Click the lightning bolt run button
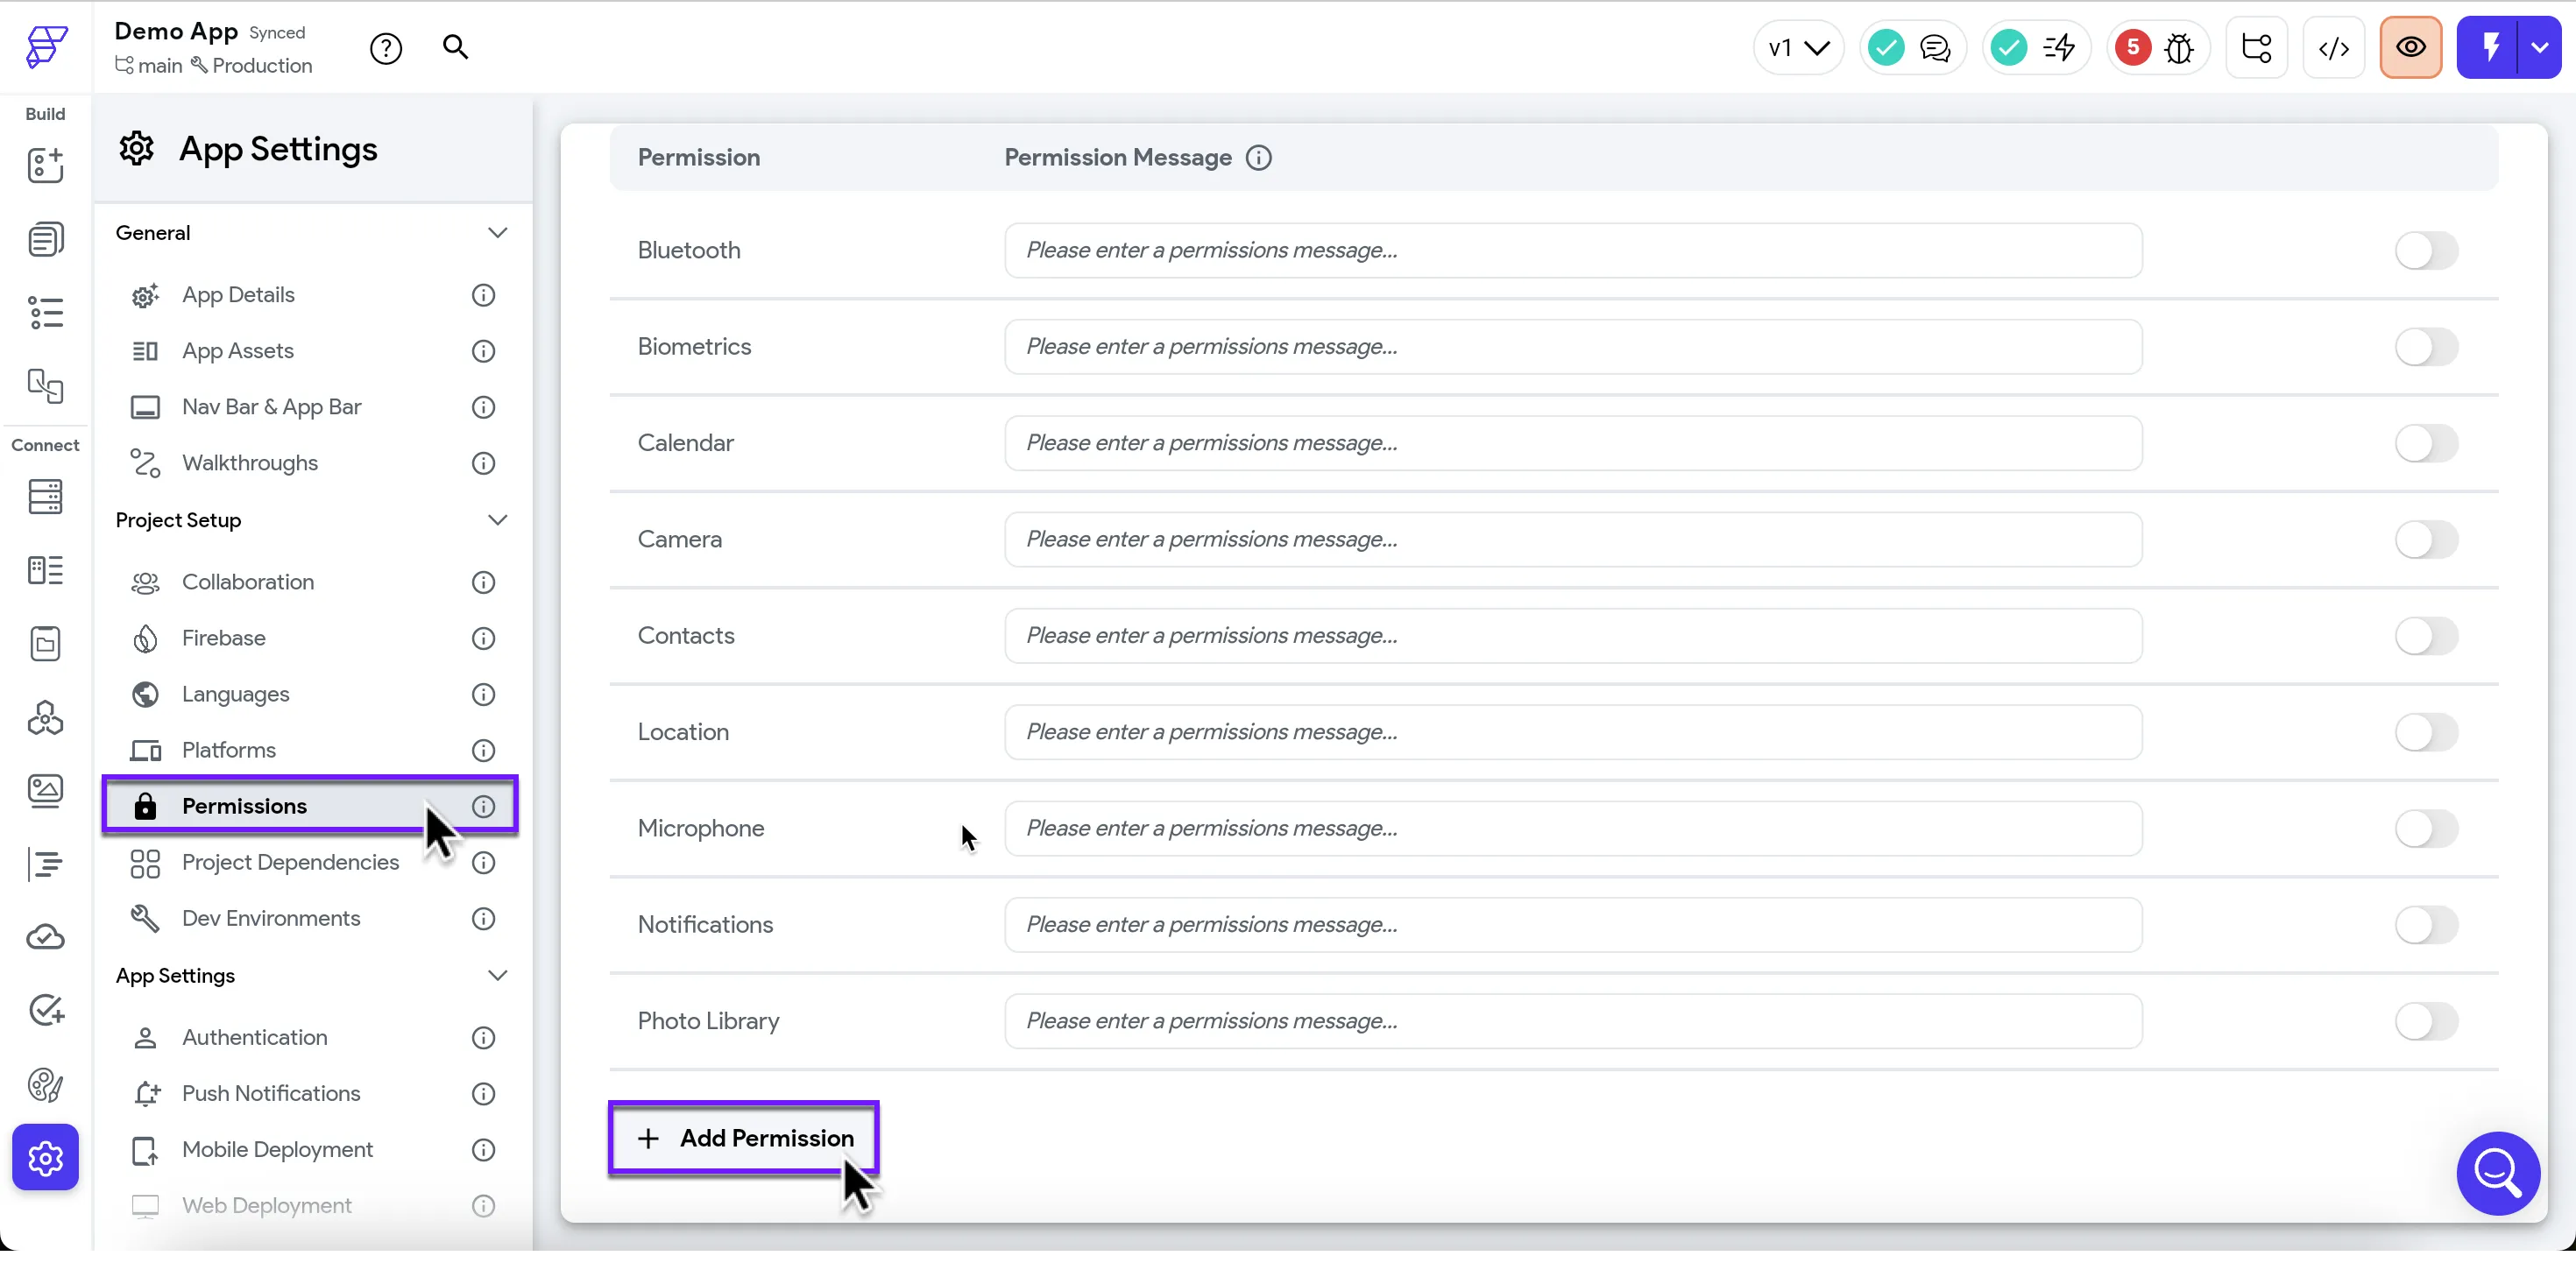The image size is (2576, 1263). (2490, 48)
